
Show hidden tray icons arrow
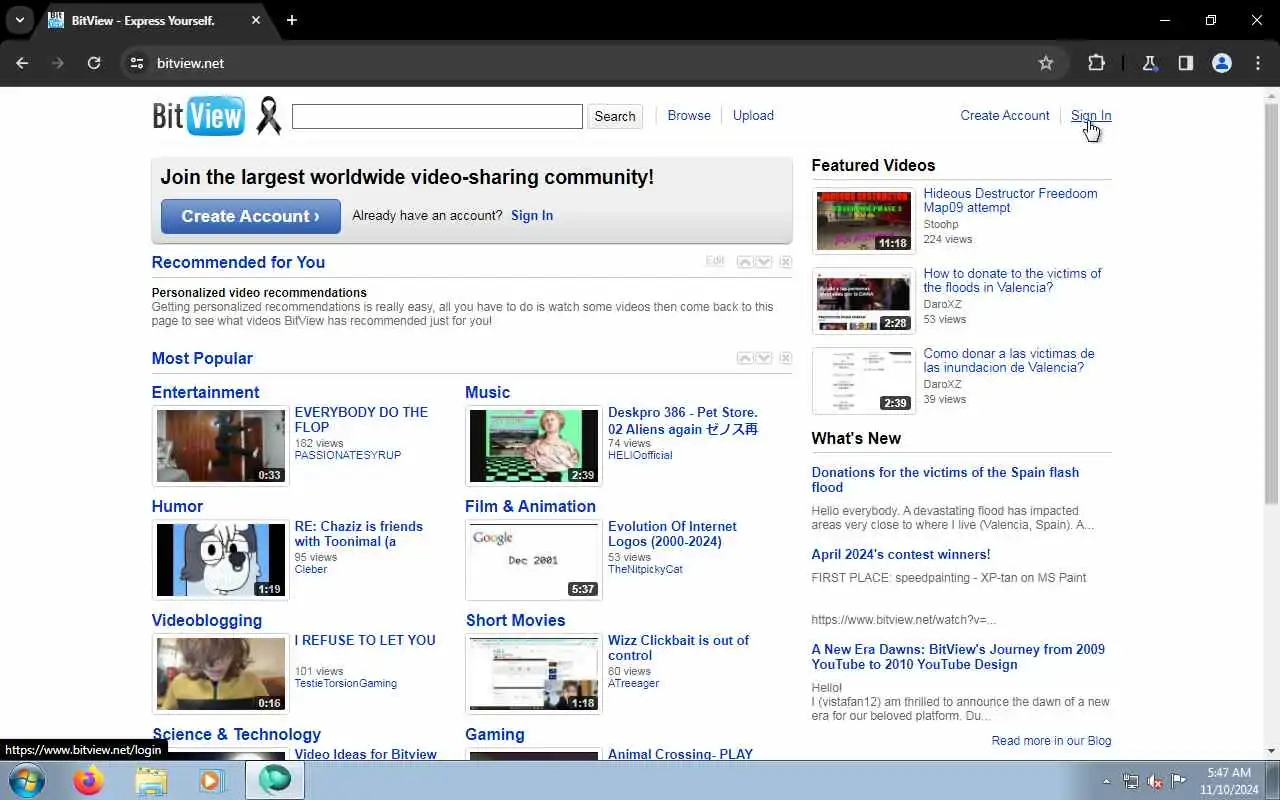tap(1106, 781)
